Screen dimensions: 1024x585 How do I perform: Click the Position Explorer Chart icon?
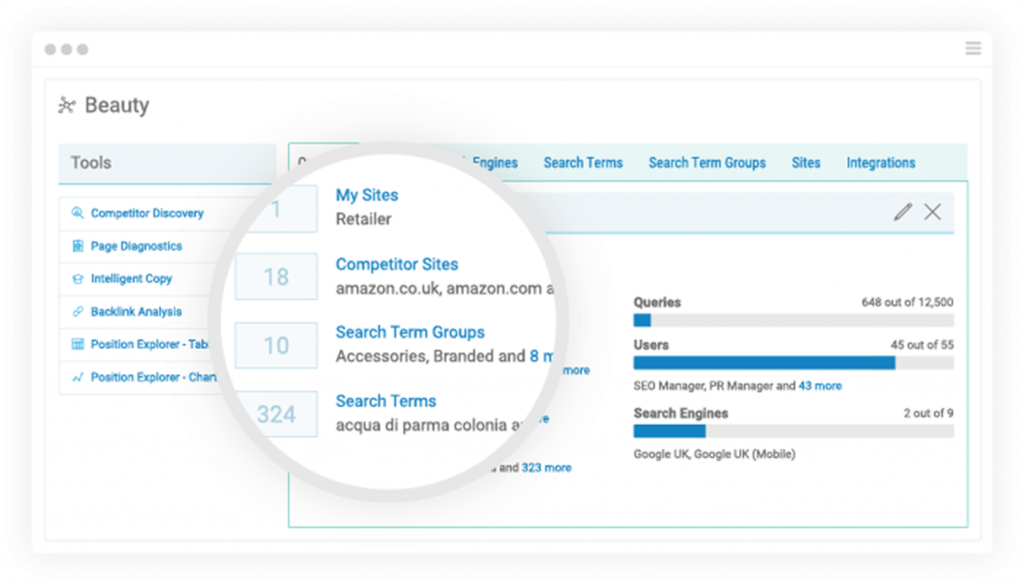point(78,377)
